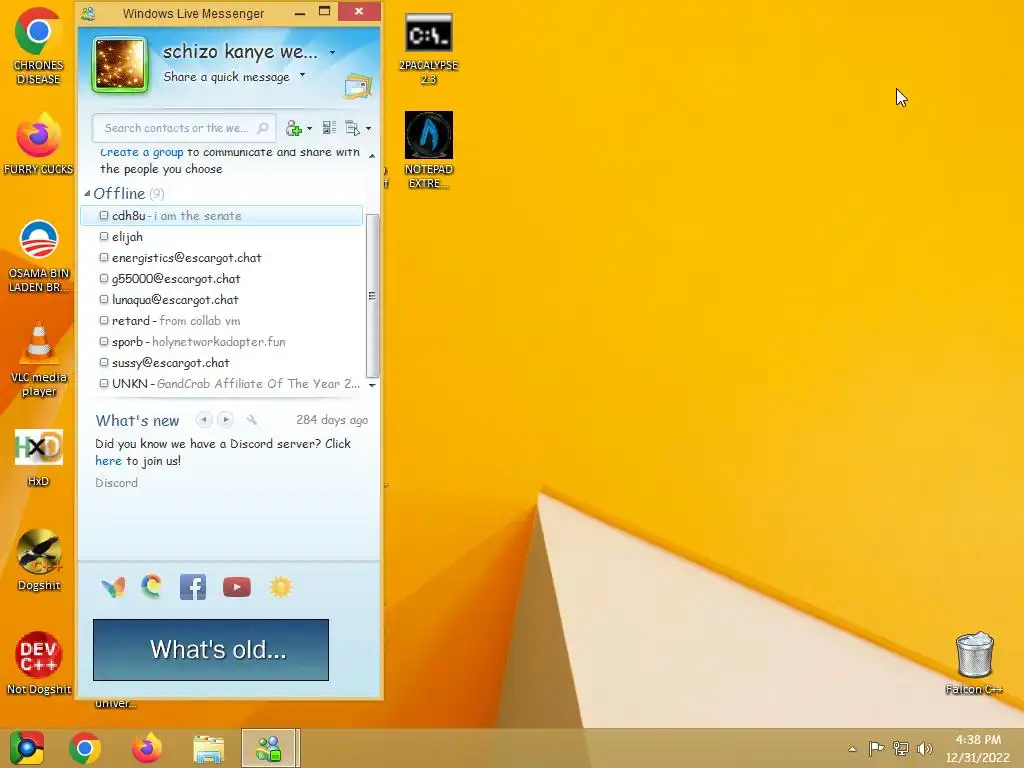Select the HxD desktop icon
Screen dimensions: 1024x768
(38, 457)
